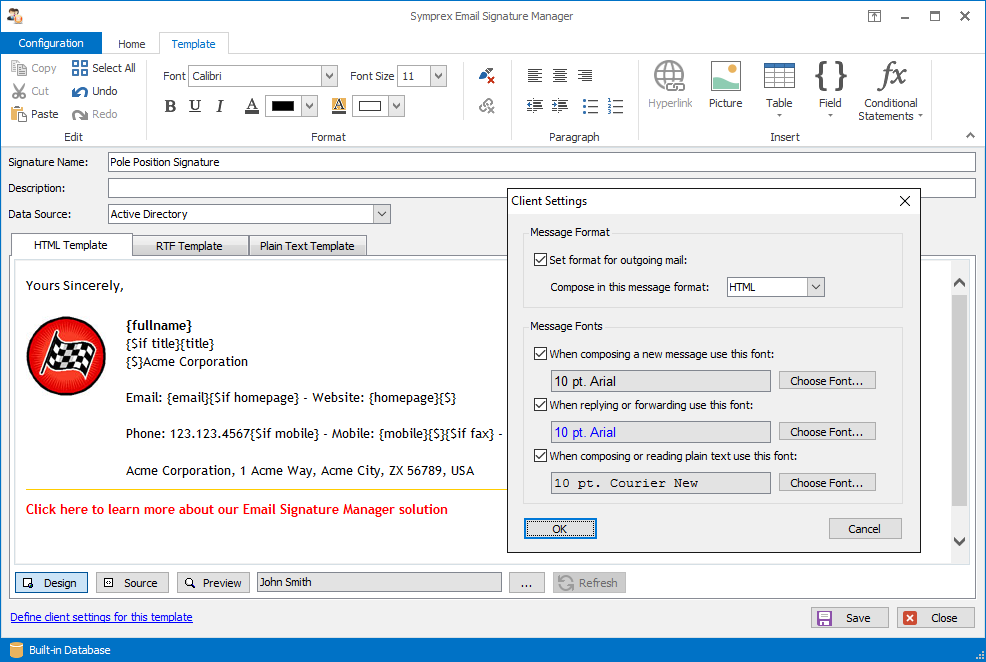Screen dimensions: 986x662
Task: Insert a numbered list
Action: pos(615,106)
